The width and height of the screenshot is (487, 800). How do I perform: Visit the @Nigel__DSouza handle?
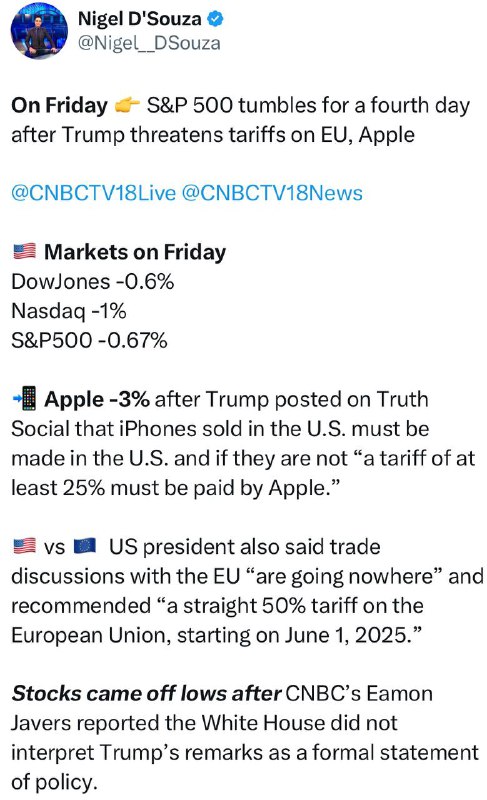coord(149,43)
